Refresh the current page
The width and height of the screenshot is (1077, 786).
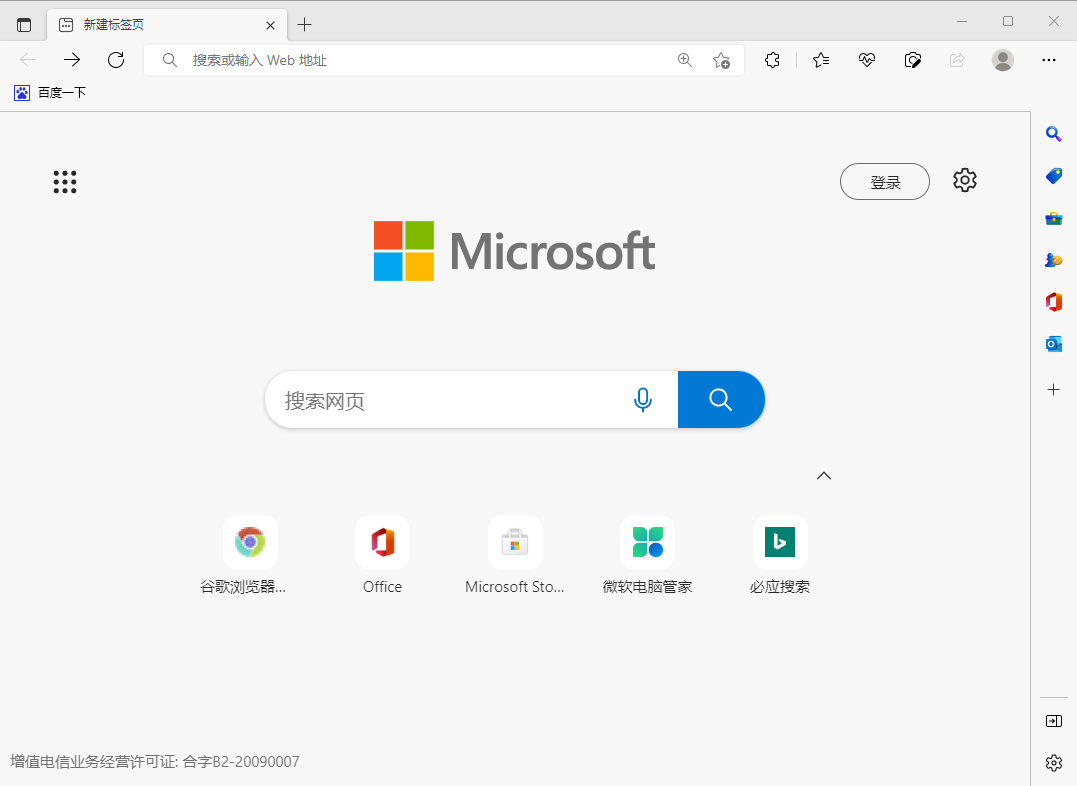(x=116, y=60)
